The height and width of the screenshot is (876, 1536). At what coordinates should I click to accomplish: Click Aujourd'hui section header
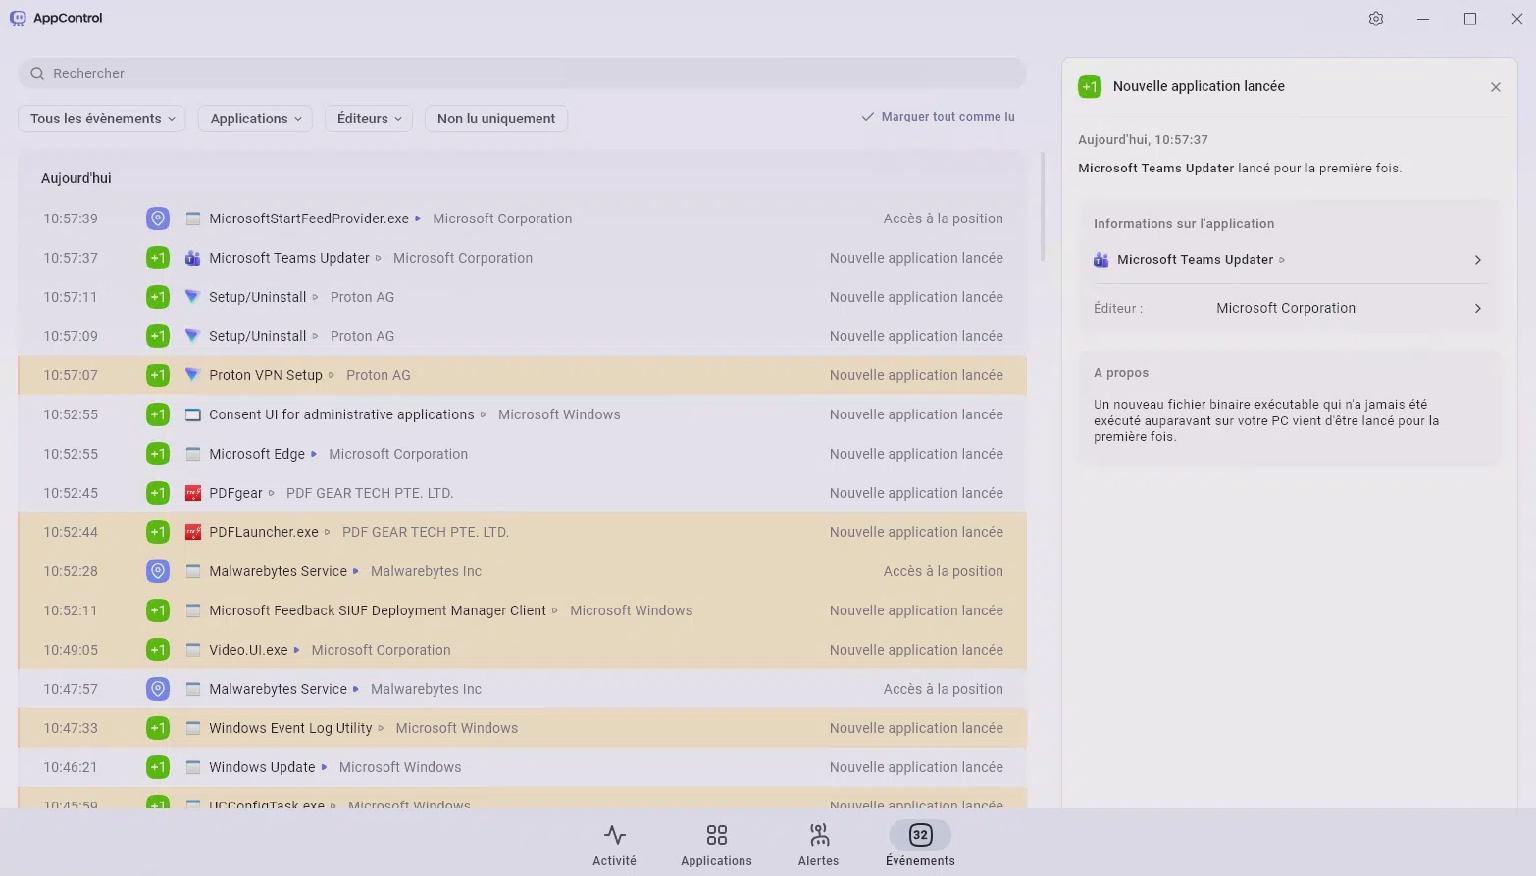tap(76, 178)
